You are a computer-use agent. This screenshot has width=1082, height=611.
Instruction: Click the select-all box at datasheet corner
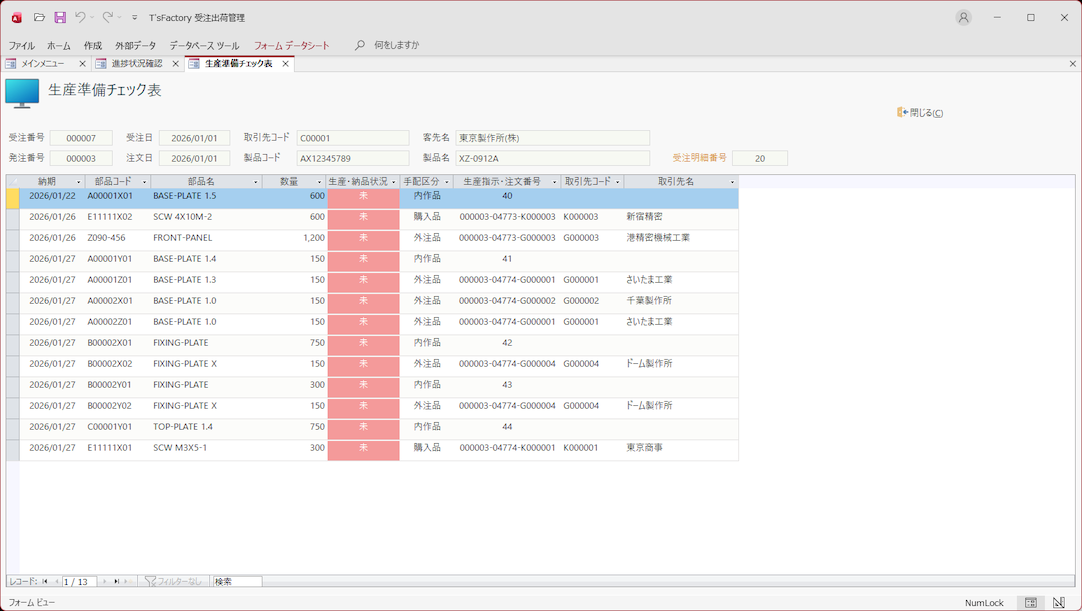point(12,182)
